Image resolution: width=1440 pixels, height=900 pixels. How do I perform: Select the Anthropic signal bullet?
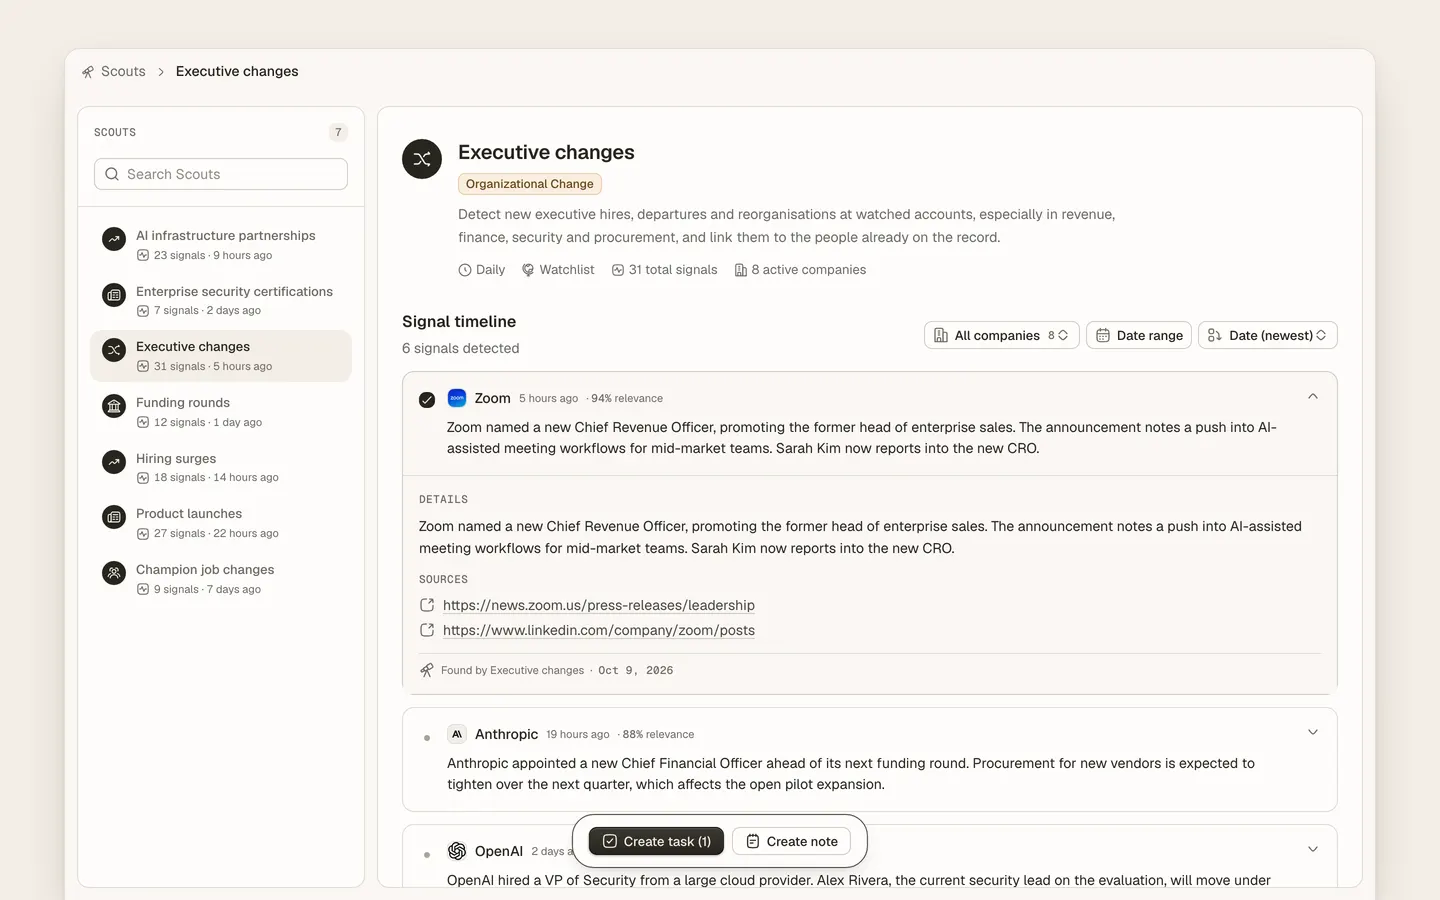point(427,738)
